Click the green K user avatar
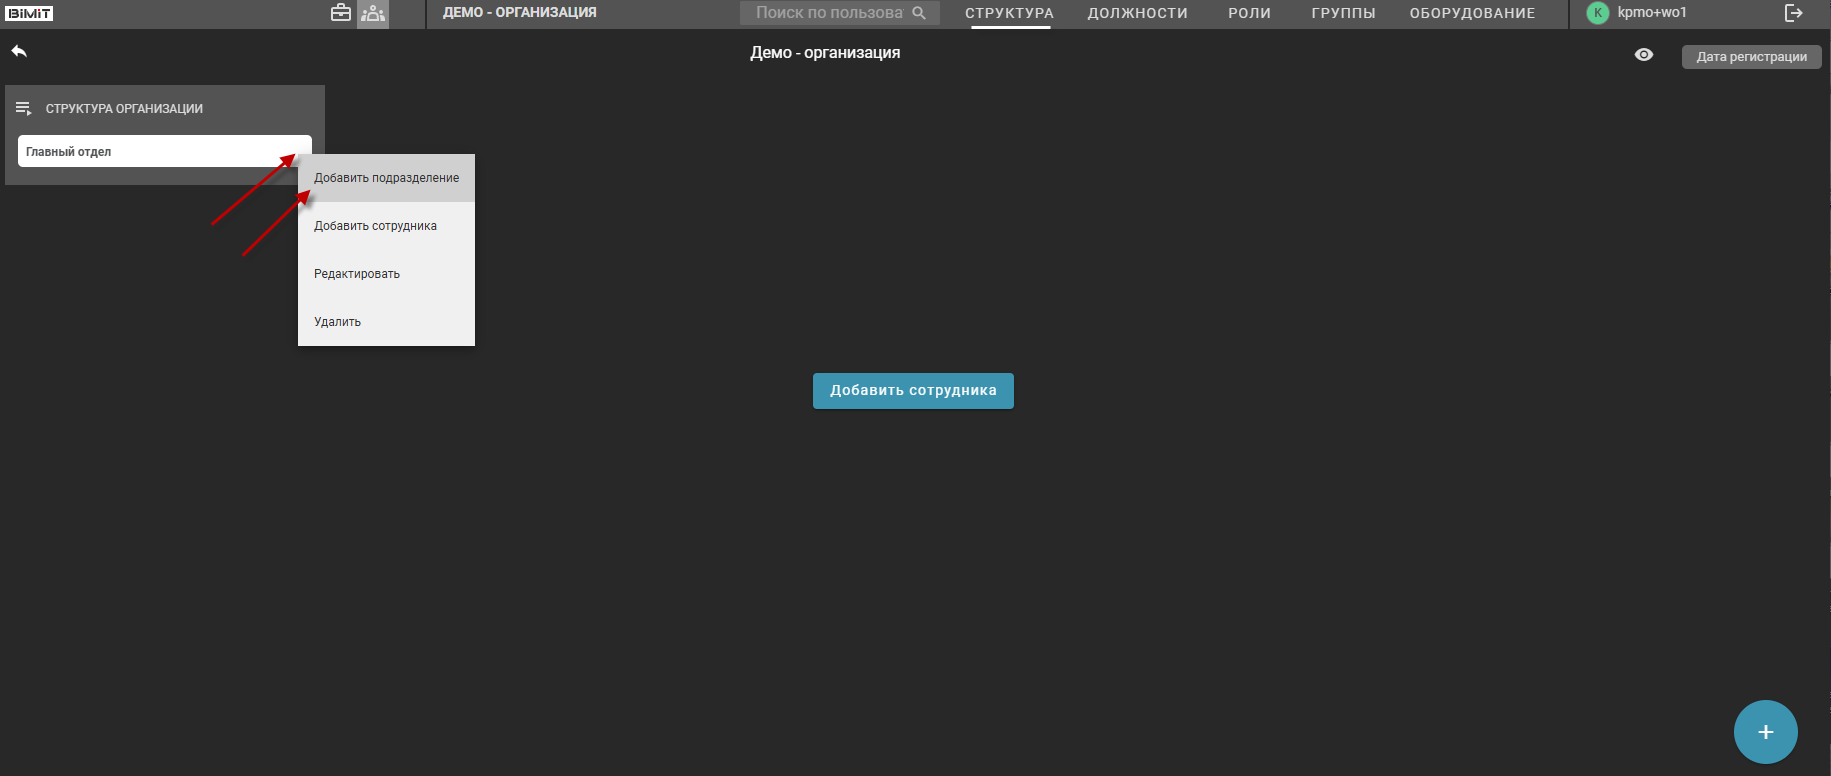1831x776 pixels. coord(1598,13)
